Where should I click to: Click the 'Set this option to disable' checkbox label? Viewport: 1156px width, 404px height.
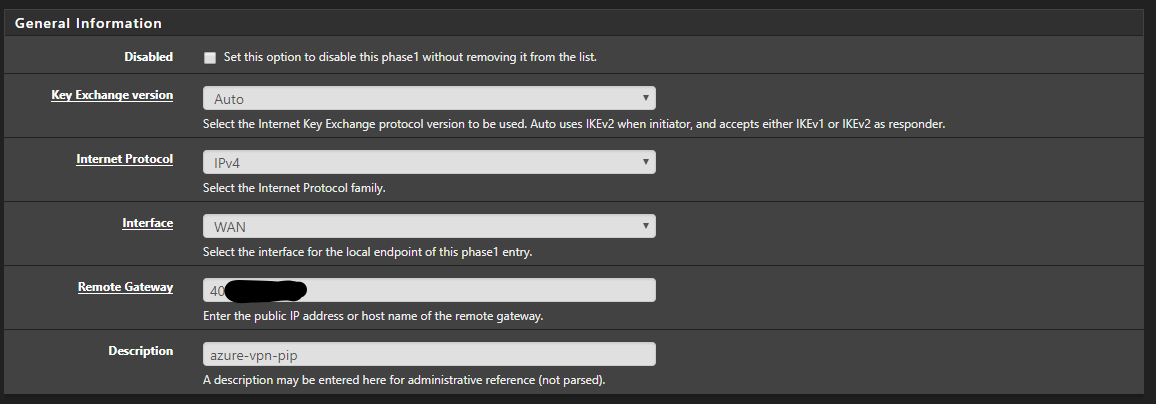410,57
